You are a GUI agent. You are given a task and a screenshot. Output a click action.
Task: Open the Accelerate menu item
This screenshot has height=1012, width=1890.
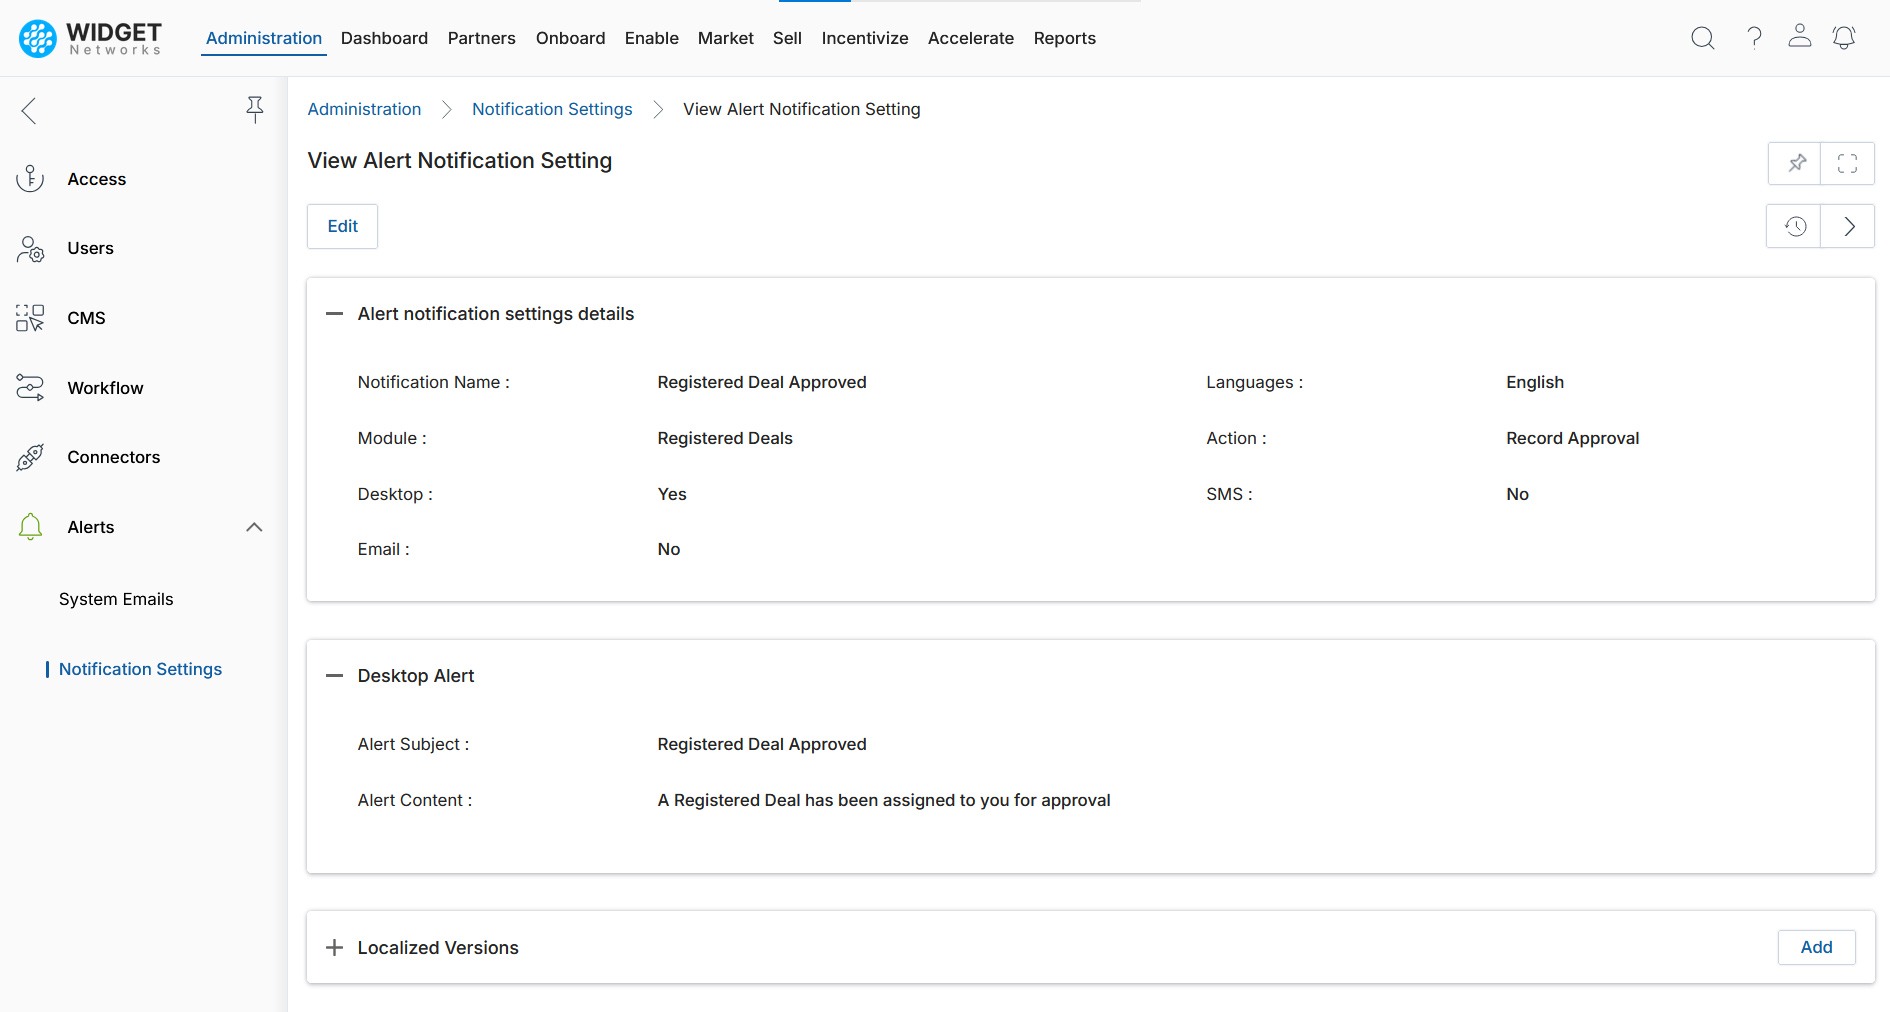click(971, 38)
